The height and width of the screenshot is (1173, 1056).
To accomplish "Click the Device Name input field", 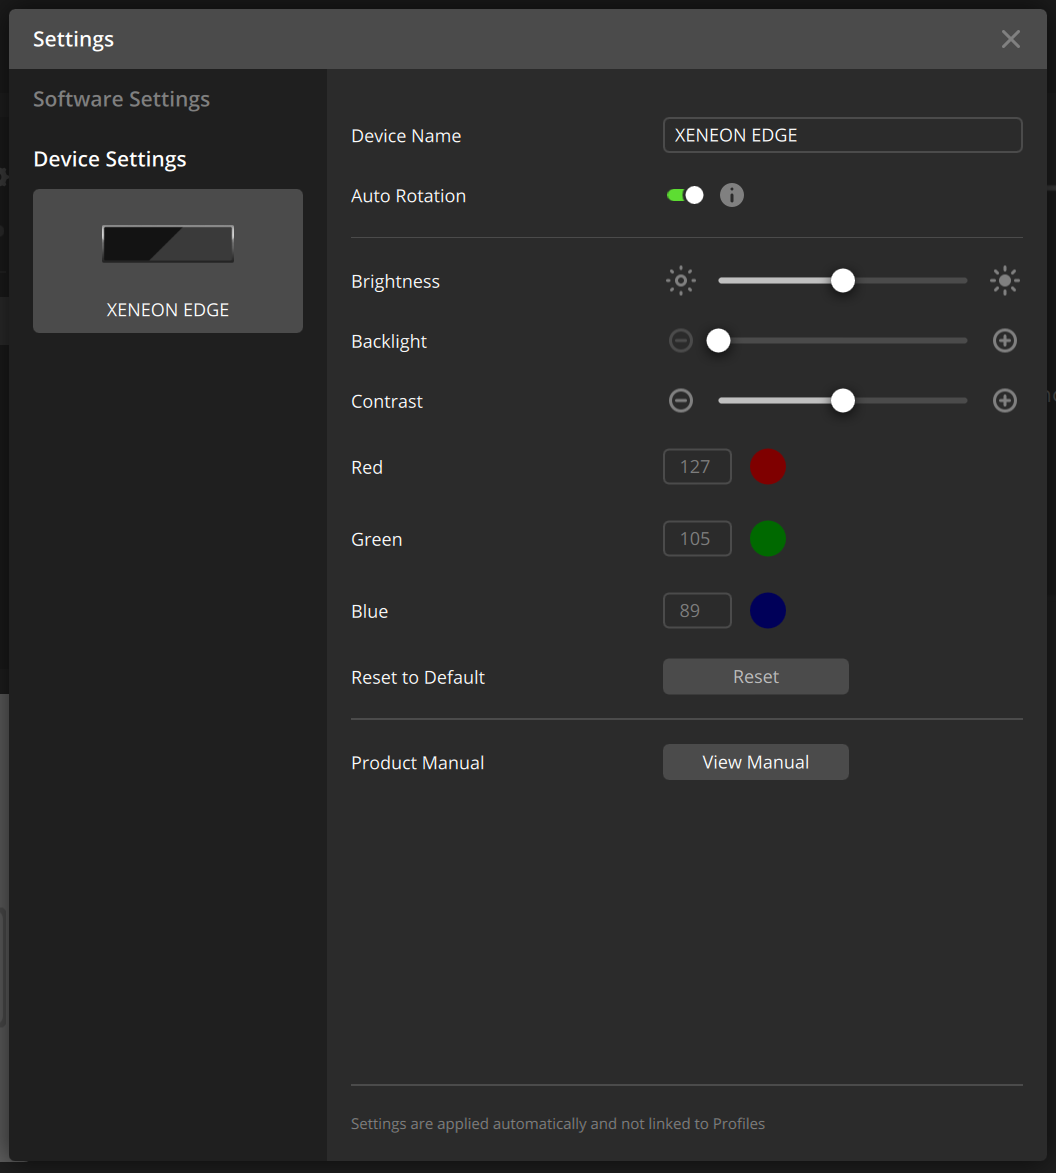I will [x=842, y=135].
